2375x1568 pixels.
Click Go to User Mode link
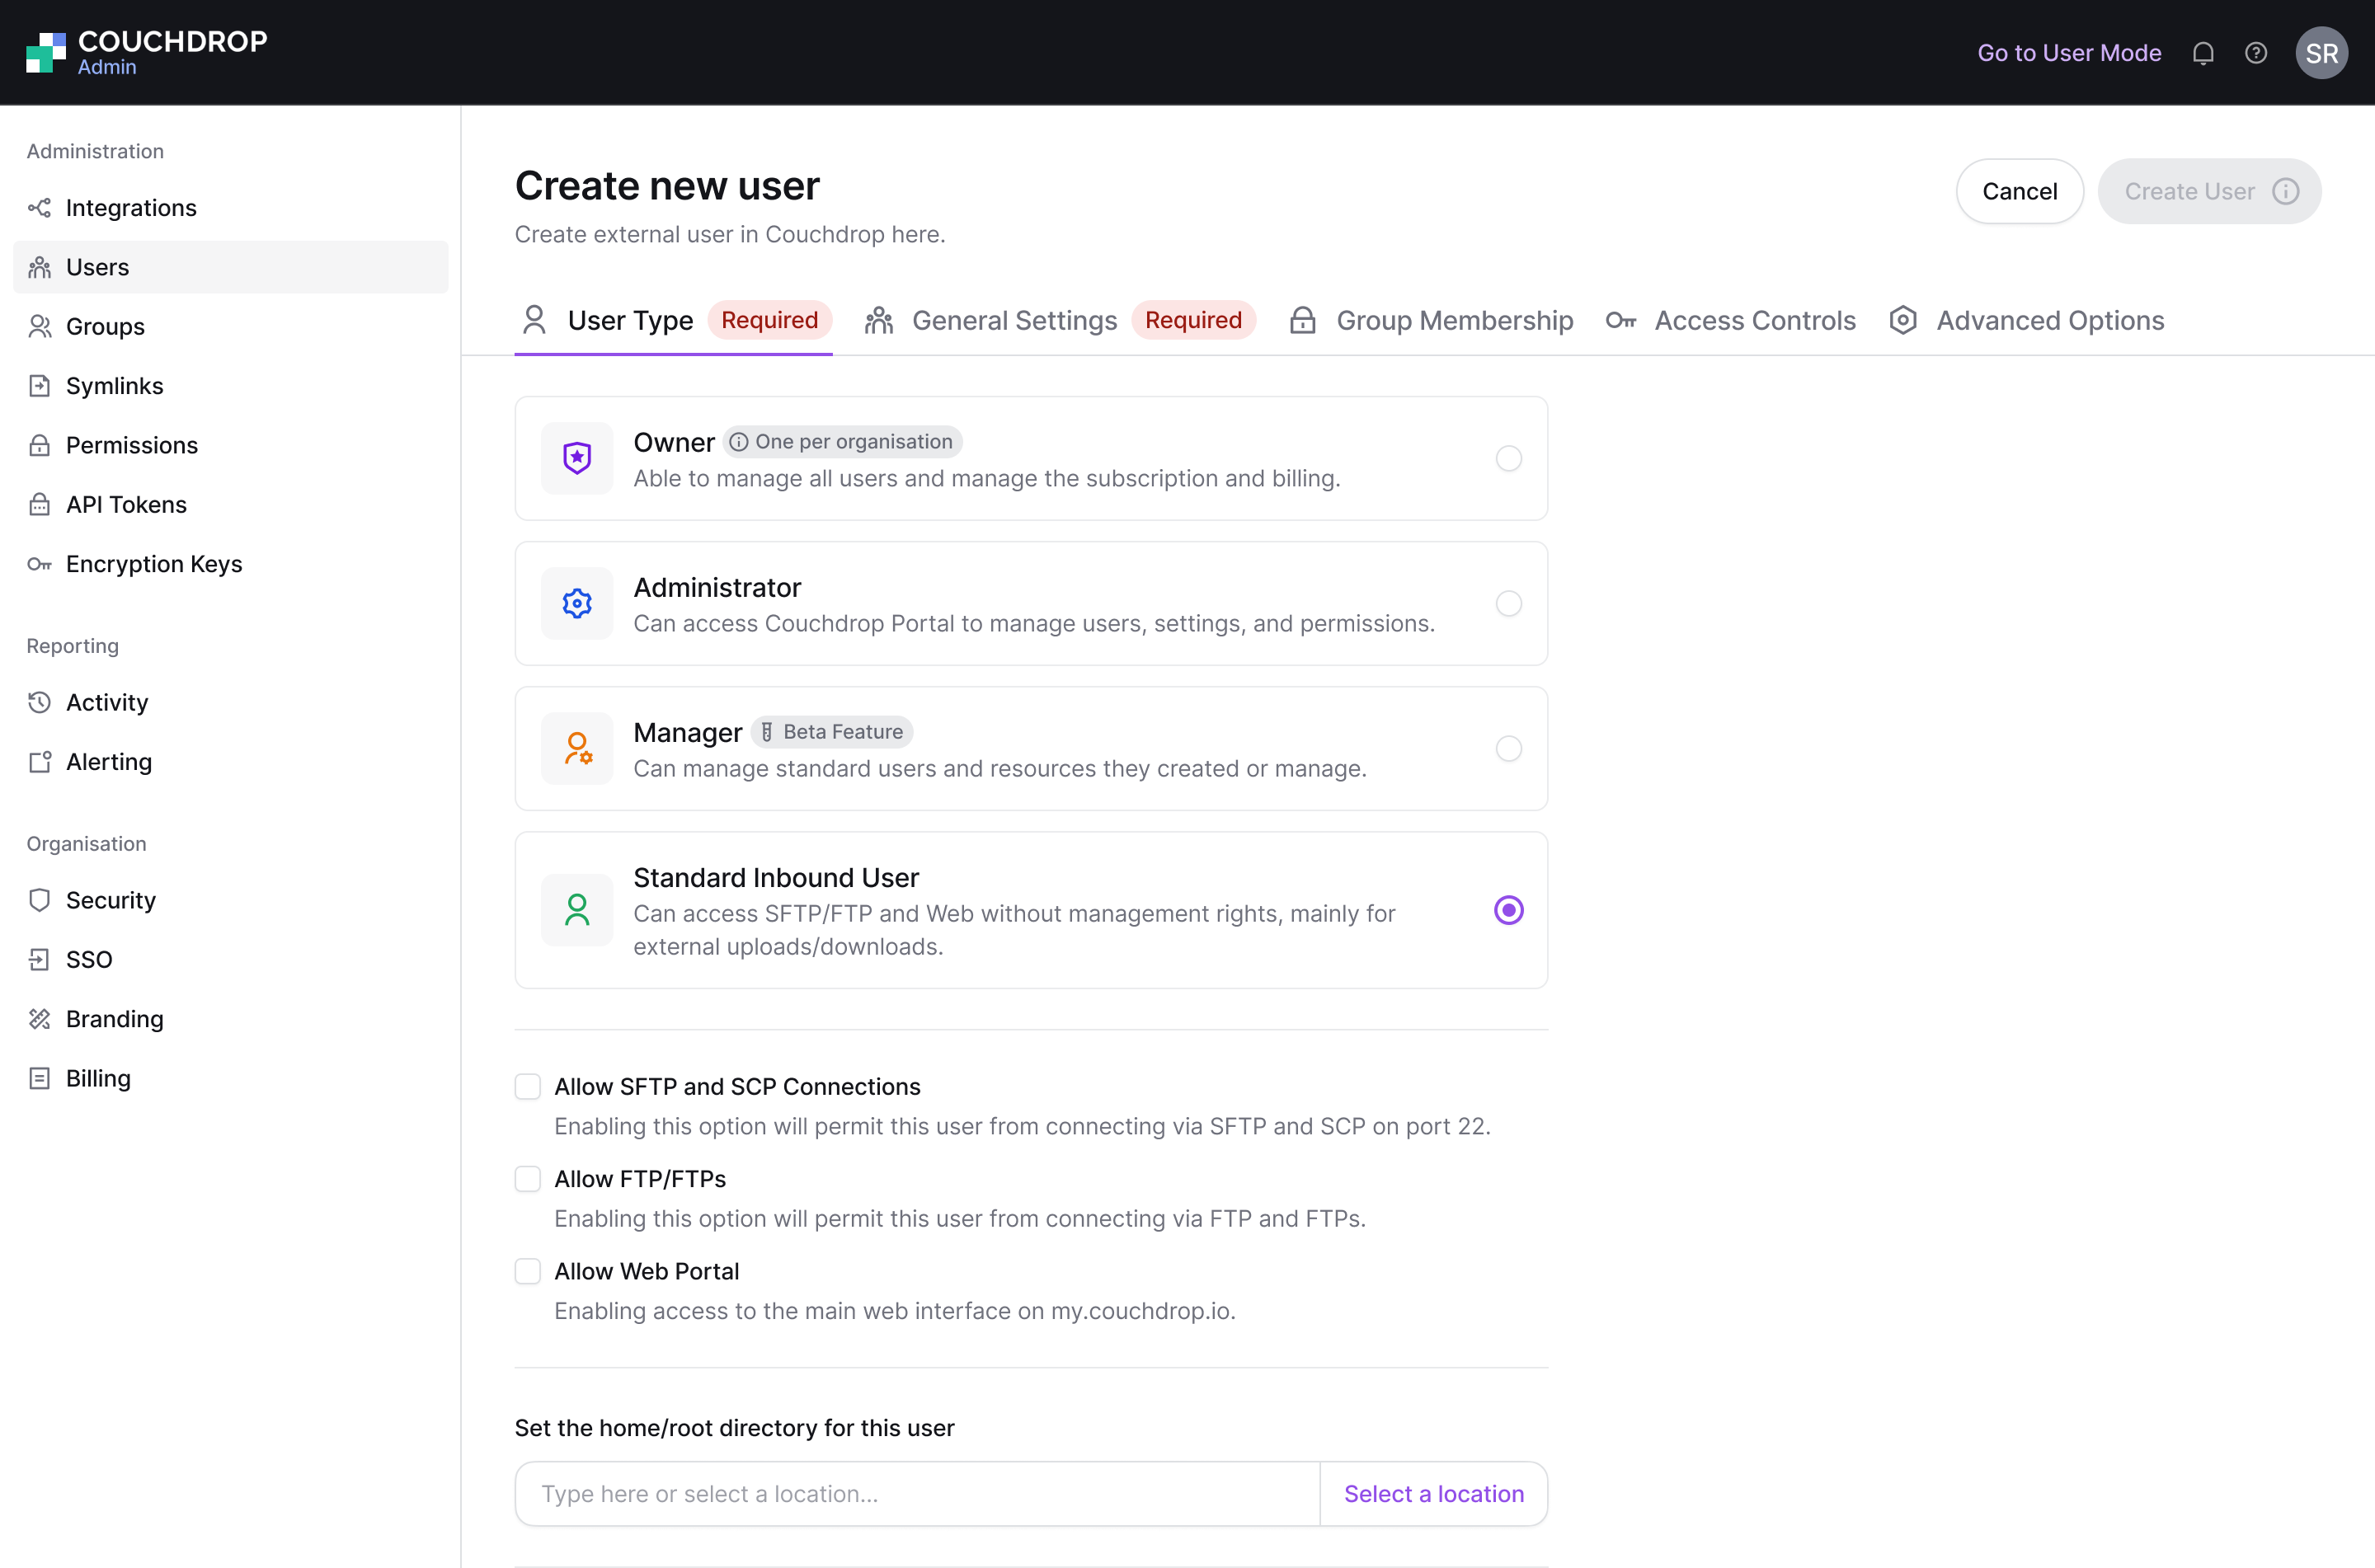pos(2069,53)
